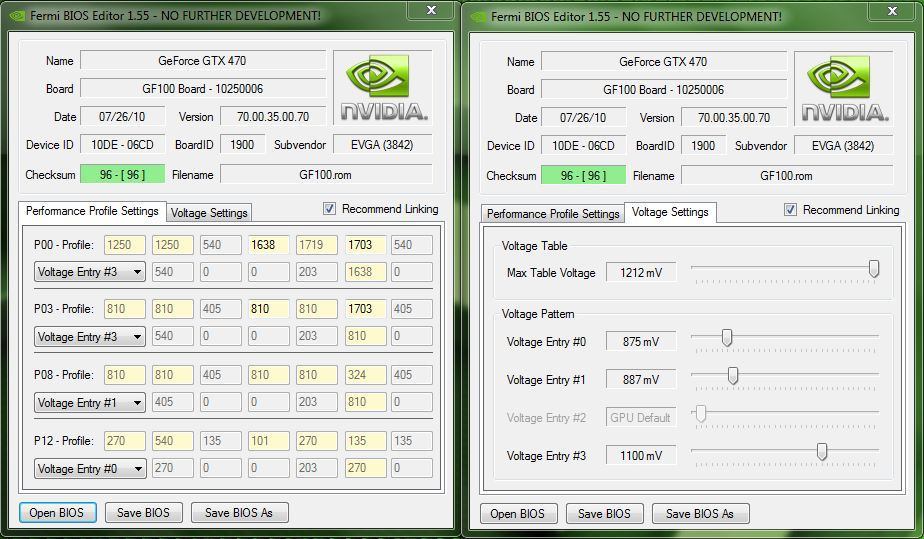Toggle Recommend Linking checkbox in right window
924x539 pixels.
coord(790,210)
